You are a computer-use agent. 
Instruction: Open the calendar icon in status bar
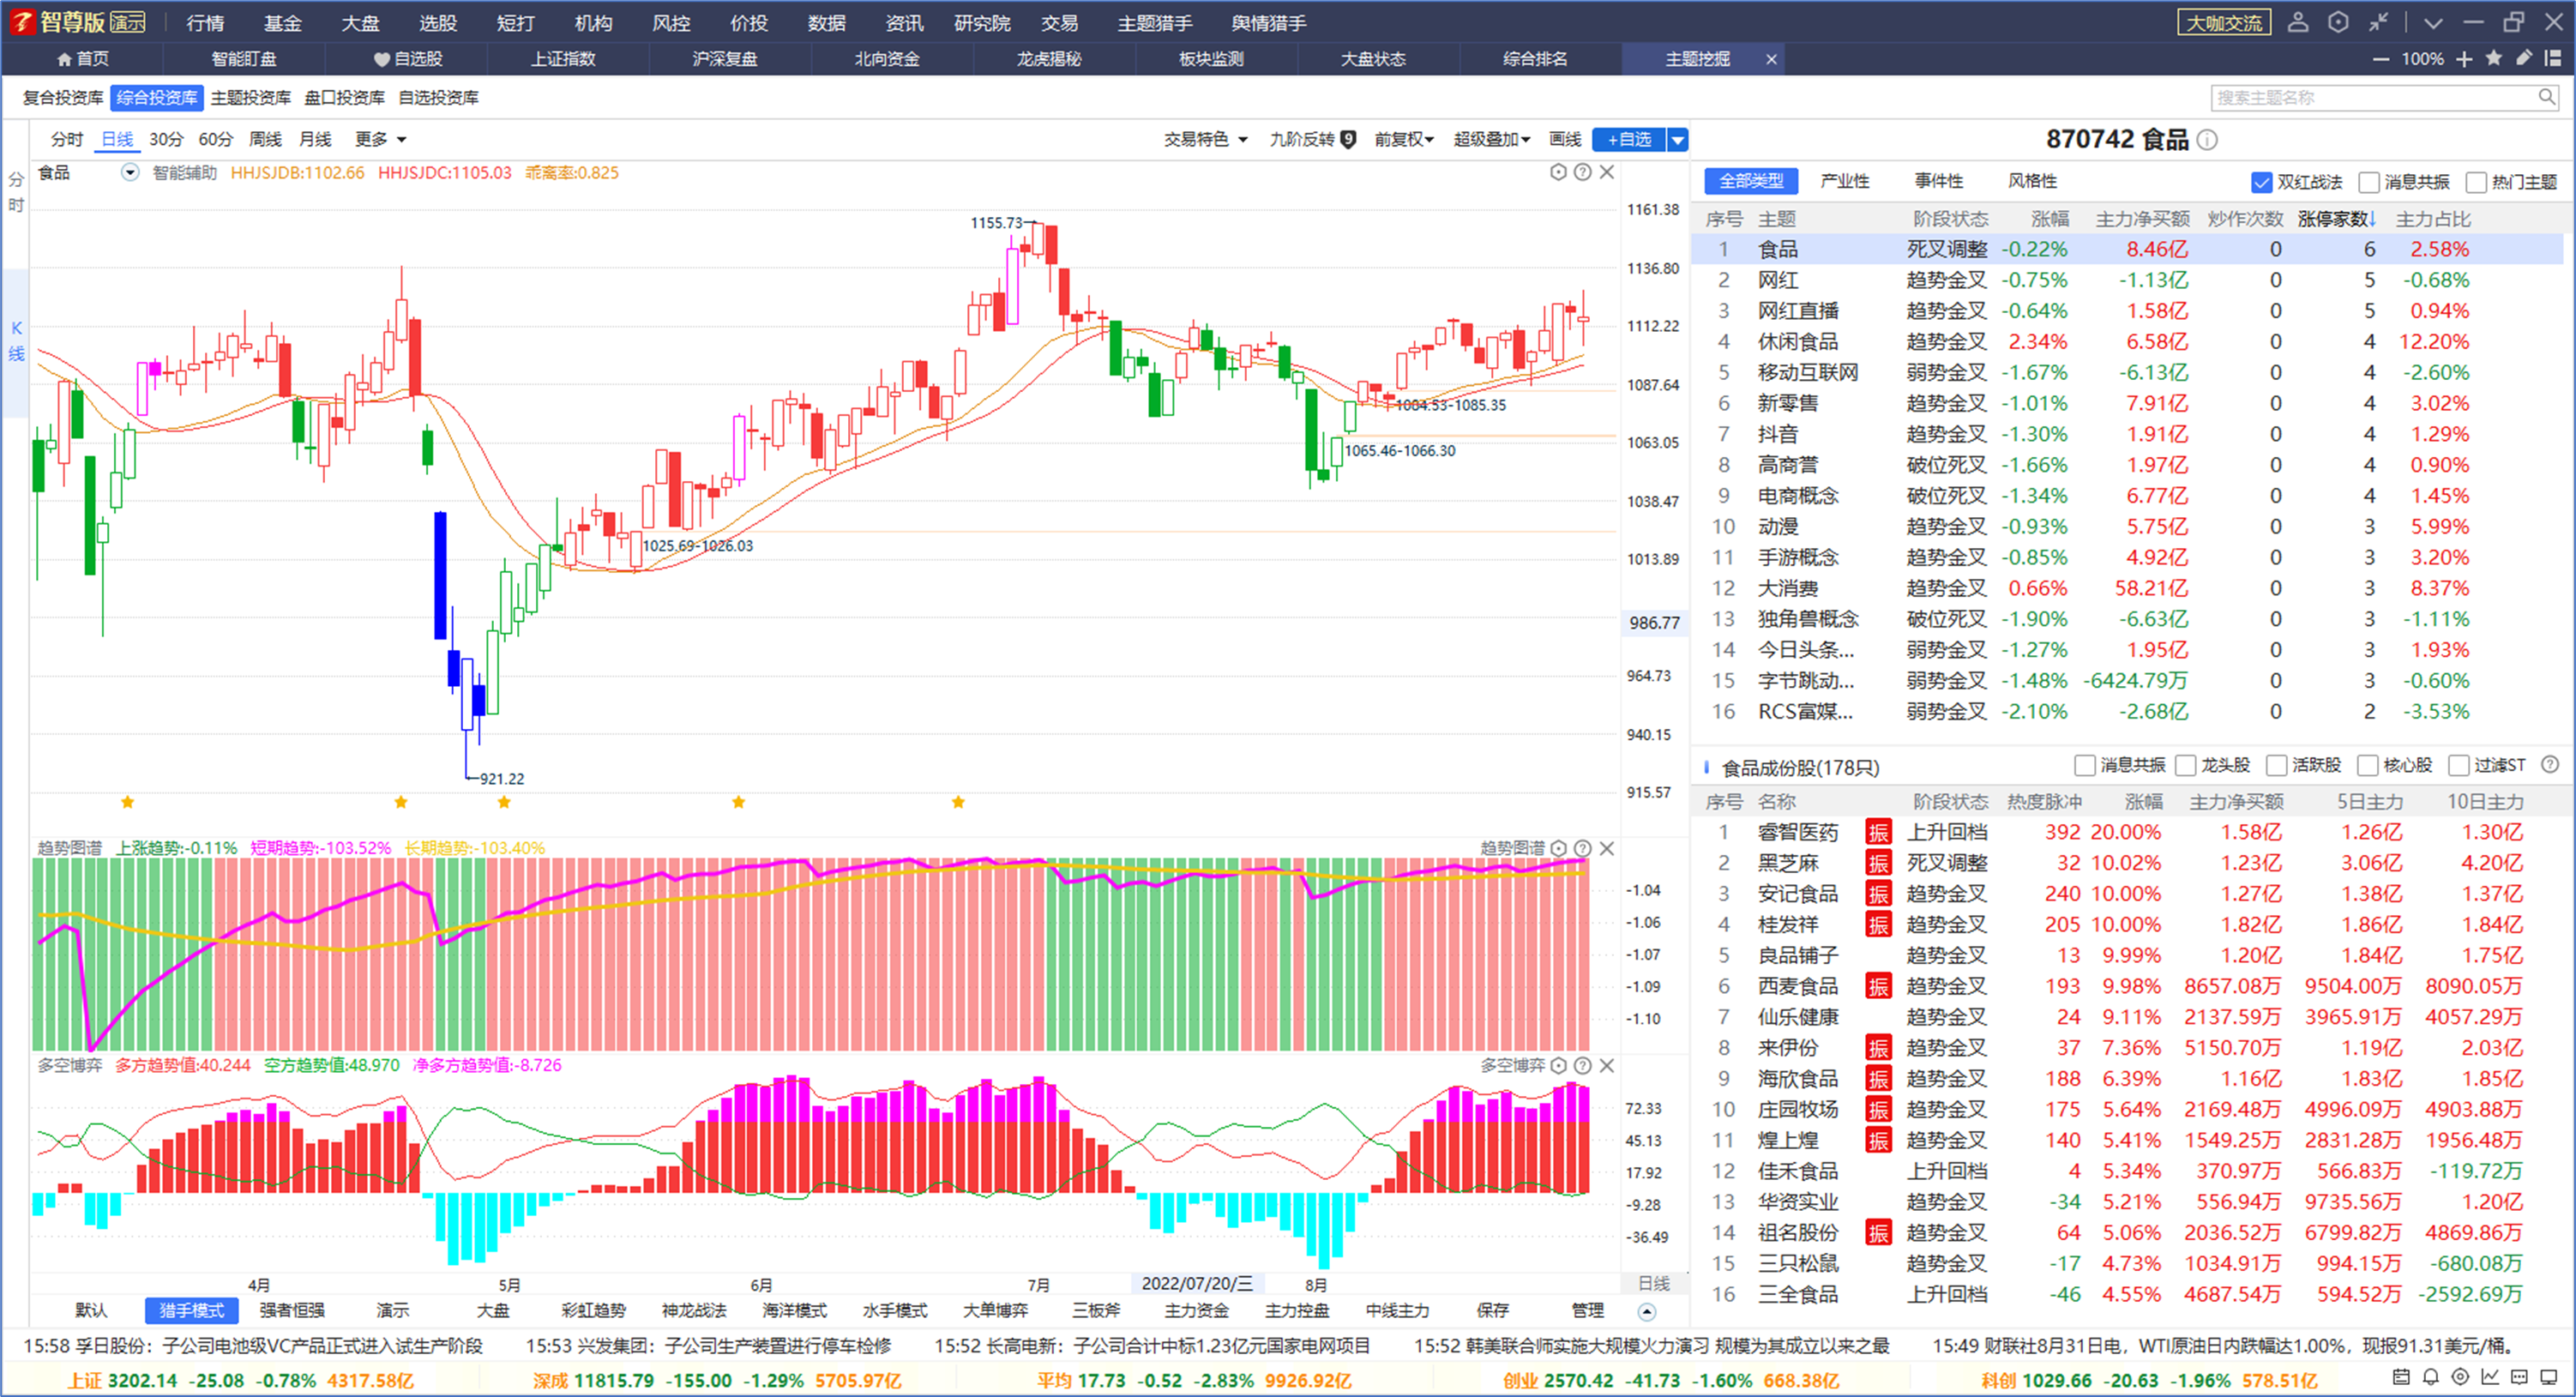click(2401, 1378)
